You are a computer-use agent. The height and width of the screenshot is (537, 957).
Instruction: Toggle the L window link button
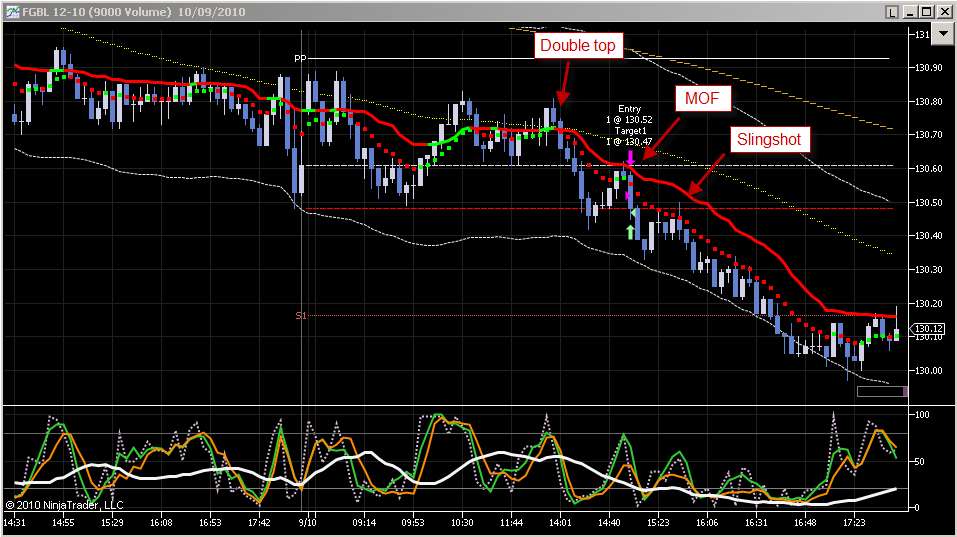pyautogui.click(x=892, y=12)
